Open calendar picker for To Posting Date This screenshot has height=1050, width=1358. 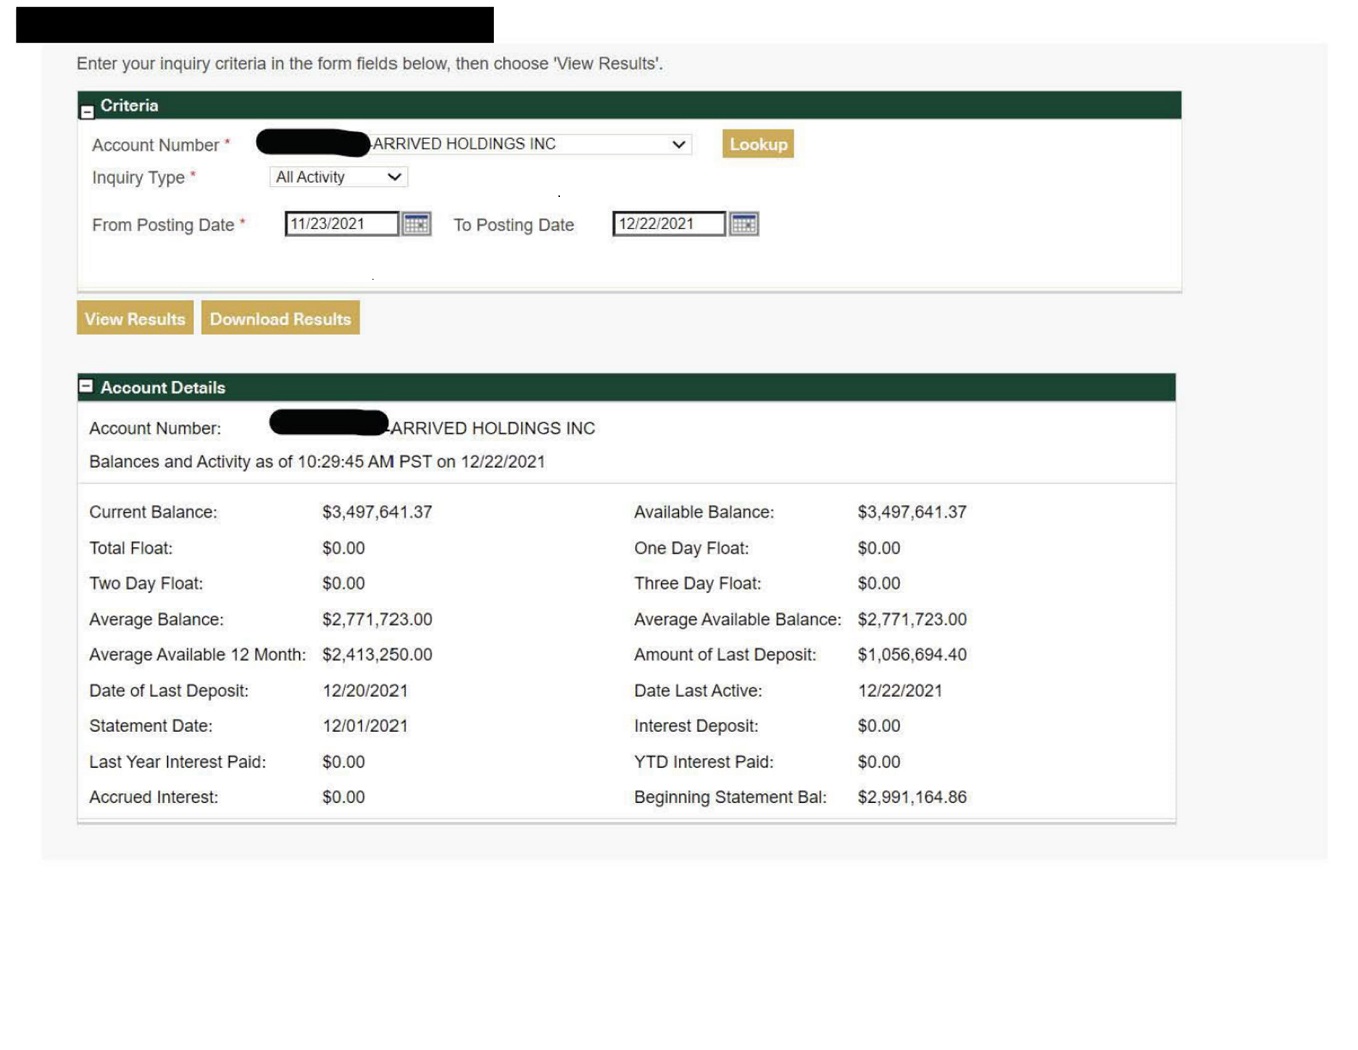point(743,224)
